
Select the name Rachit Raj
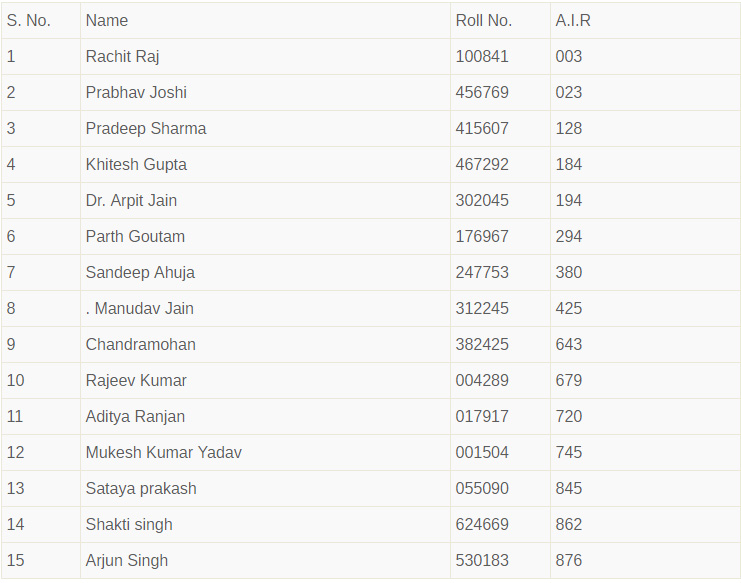[123, 56]
